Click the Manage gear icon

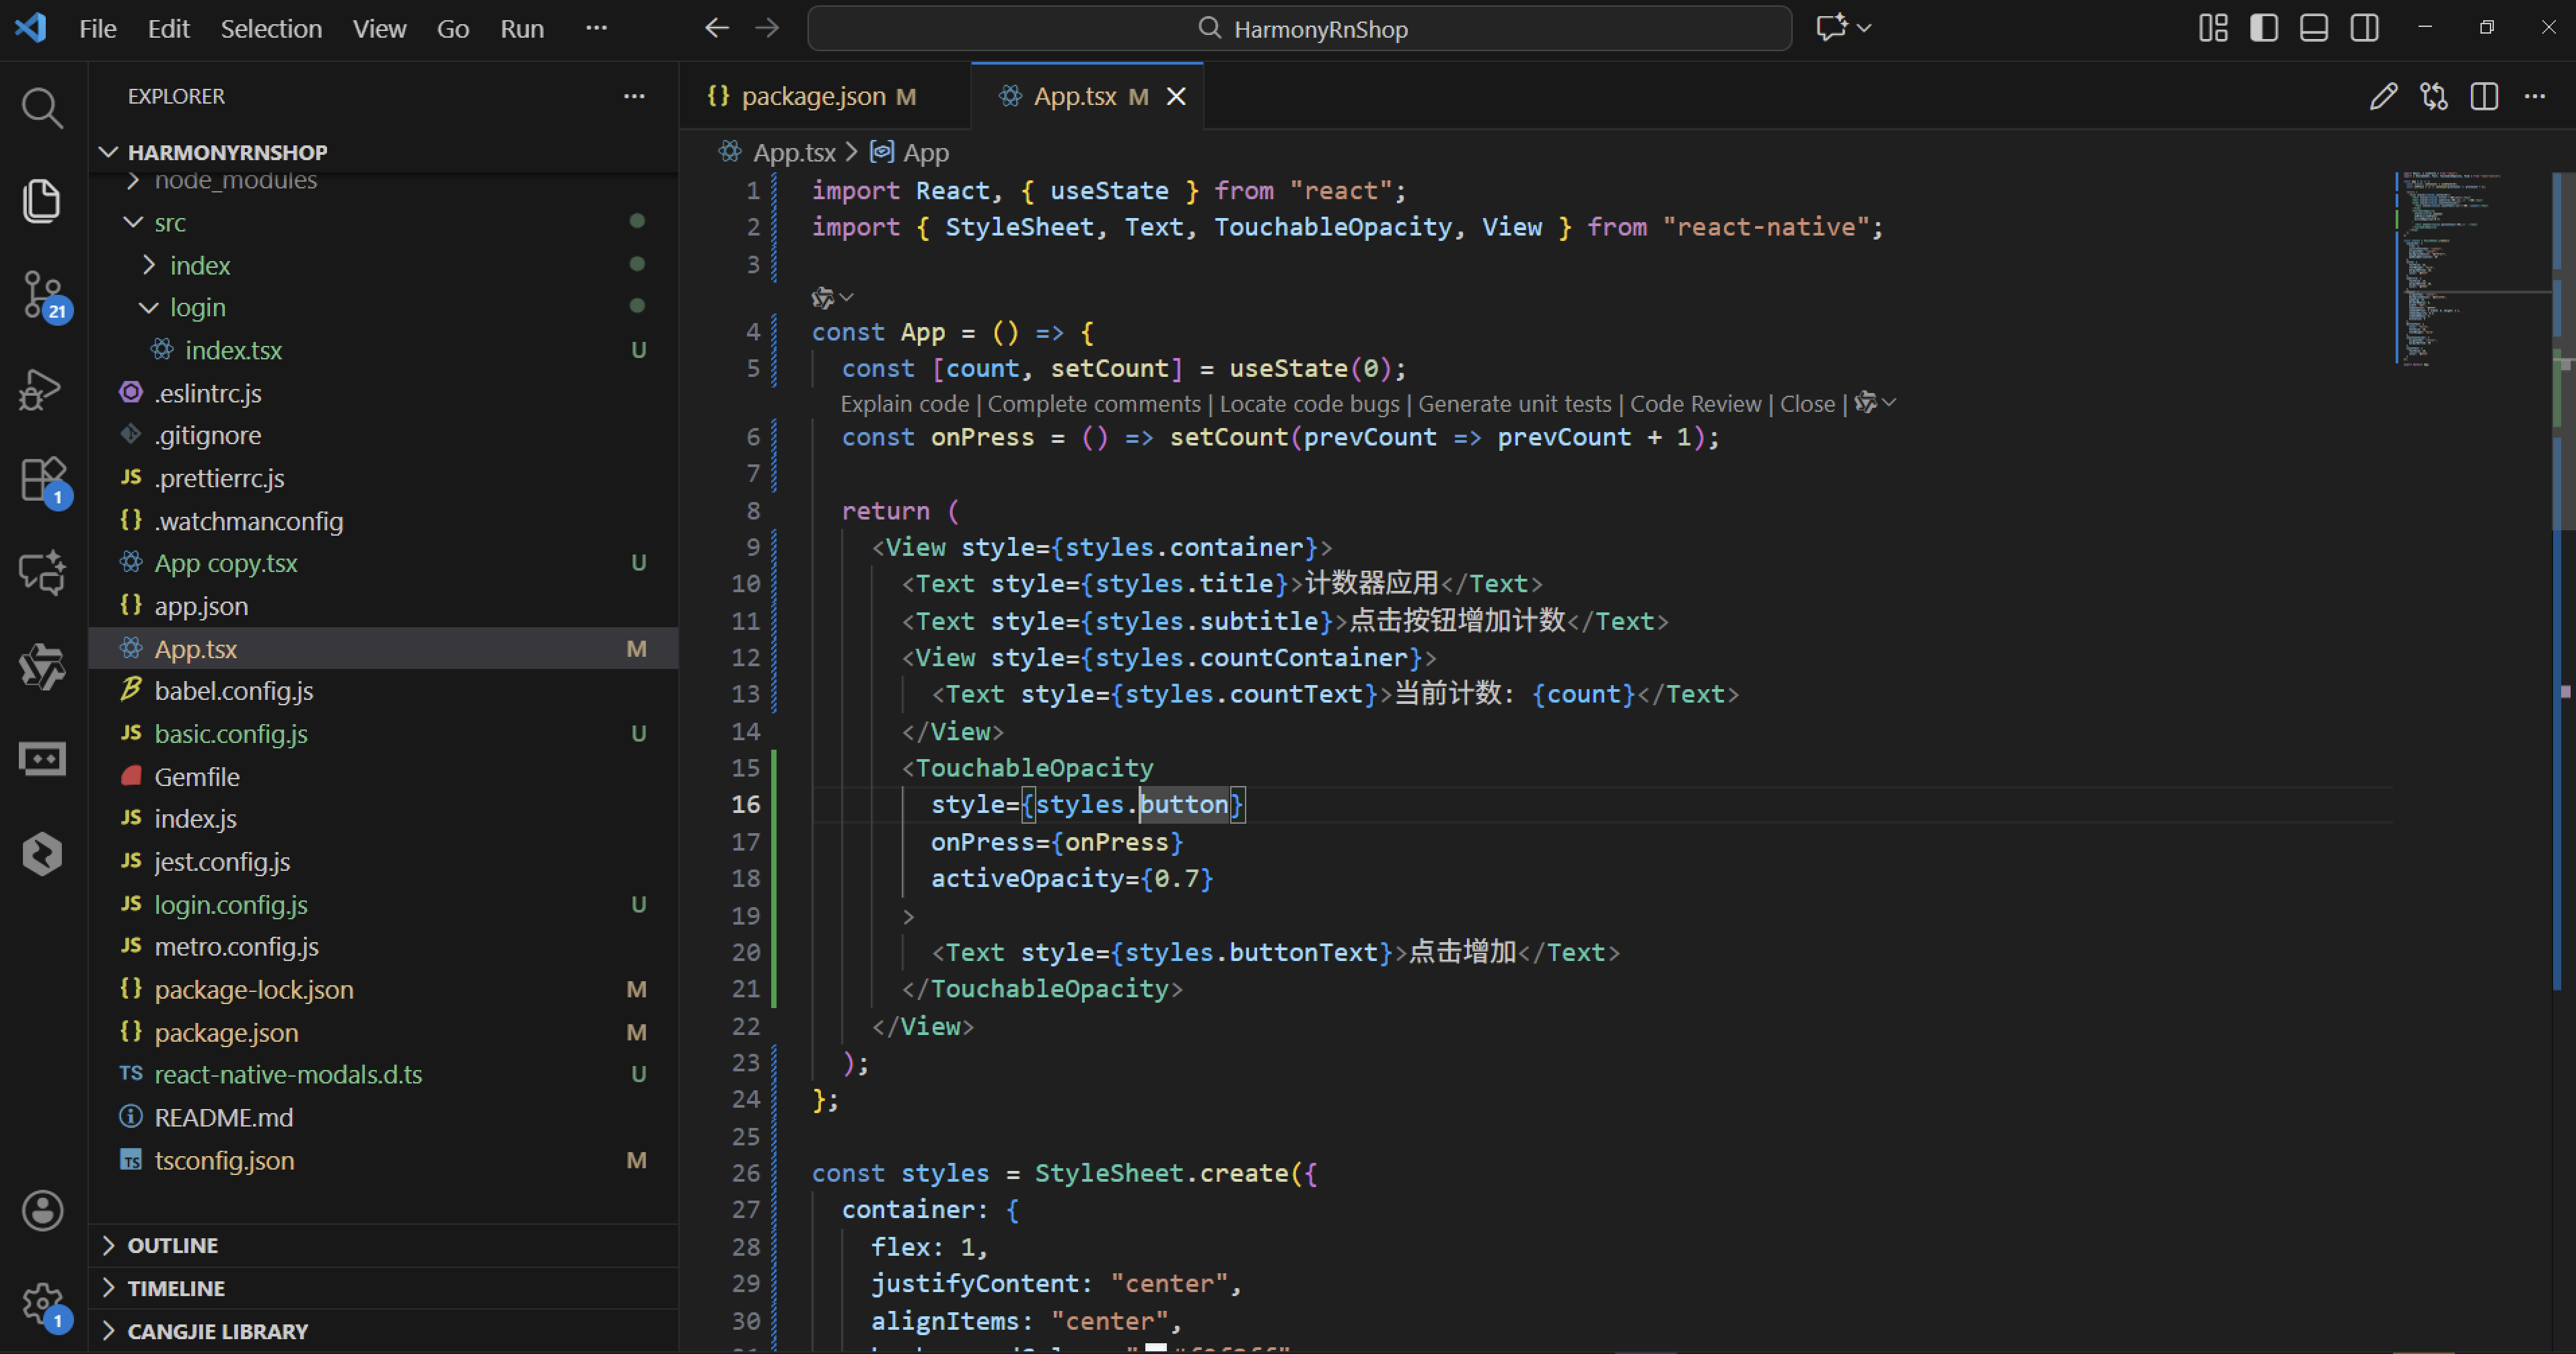tap(41, 1303)
